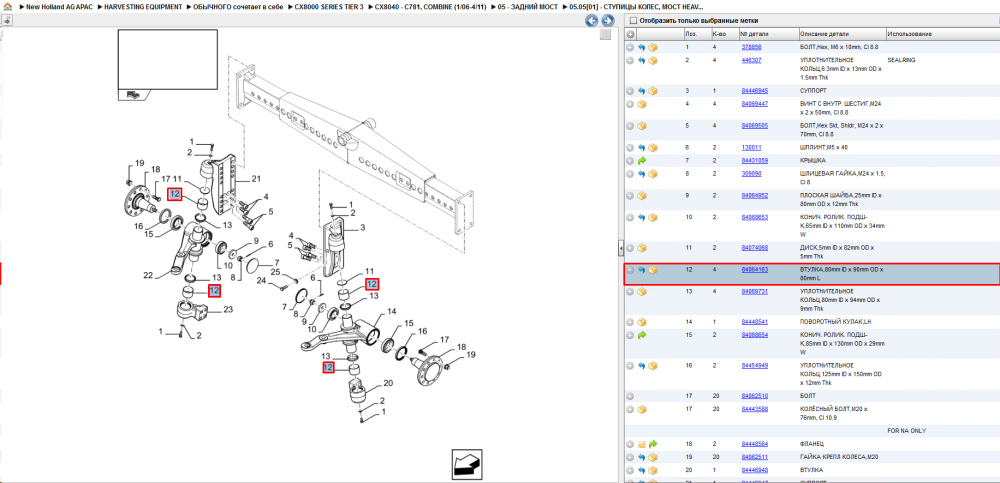1000x483 pixels.
Task: Open part number link for ПОВОРОТНЫЙ КУЛАК,LH
Action: coord(754,322)
